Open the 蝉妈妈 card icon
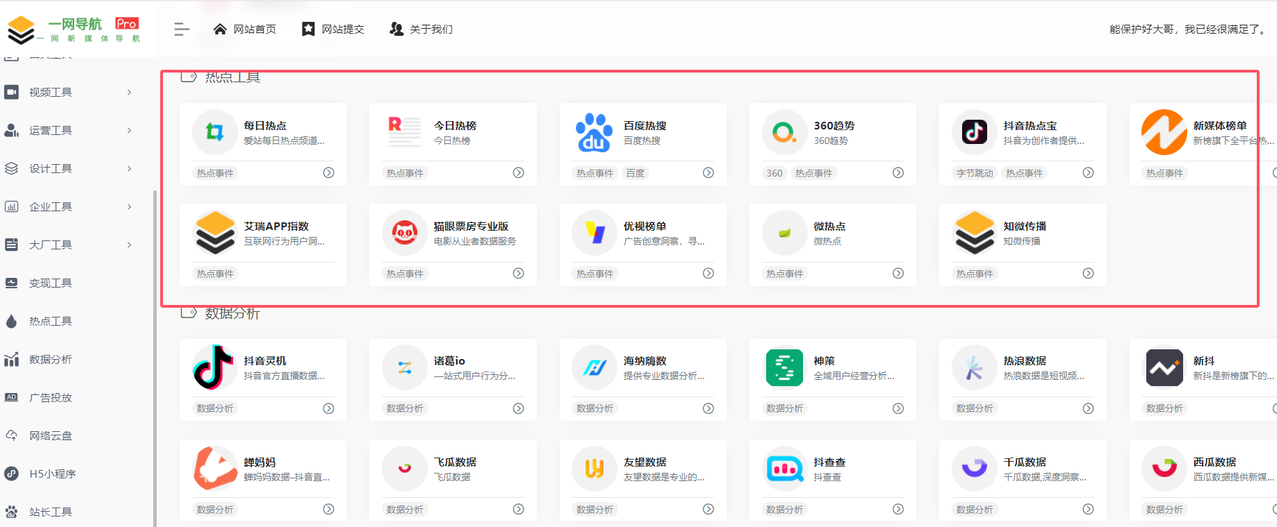Viewport: 1277px width, 527px height. [214, 469]
